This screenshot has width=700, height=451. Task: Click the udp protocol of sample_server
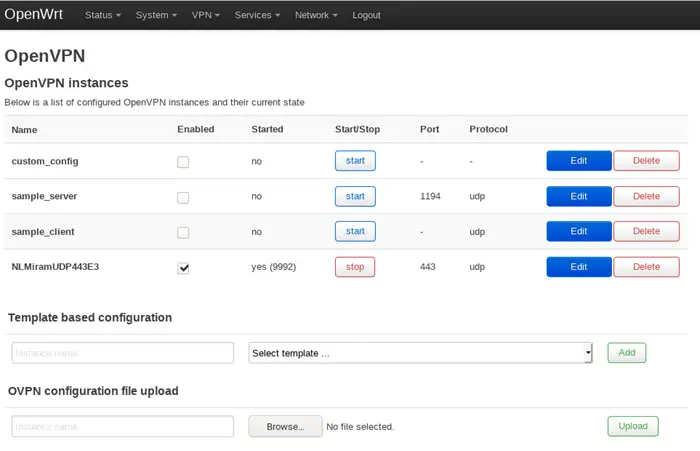477,196
